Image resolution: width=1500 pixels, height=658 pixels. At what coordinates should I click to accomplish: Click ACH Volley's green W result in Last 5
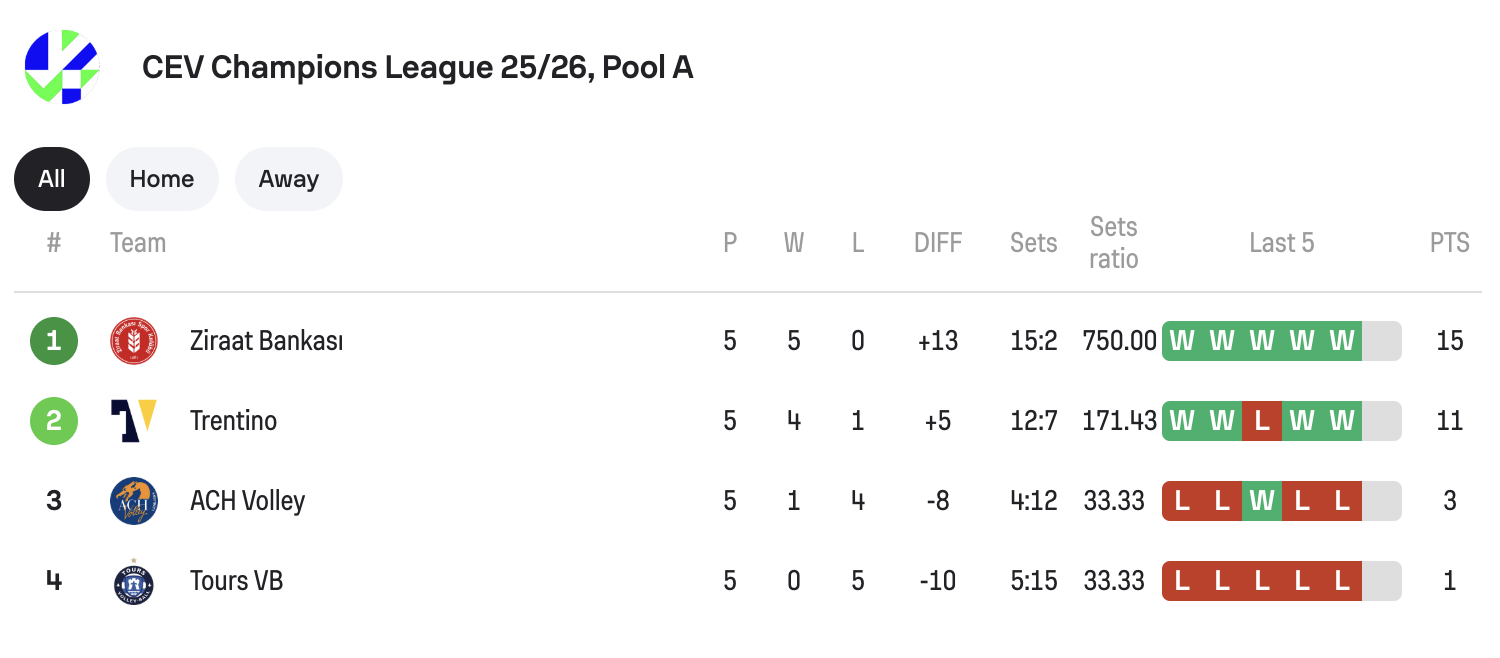tap(1262, 501)
